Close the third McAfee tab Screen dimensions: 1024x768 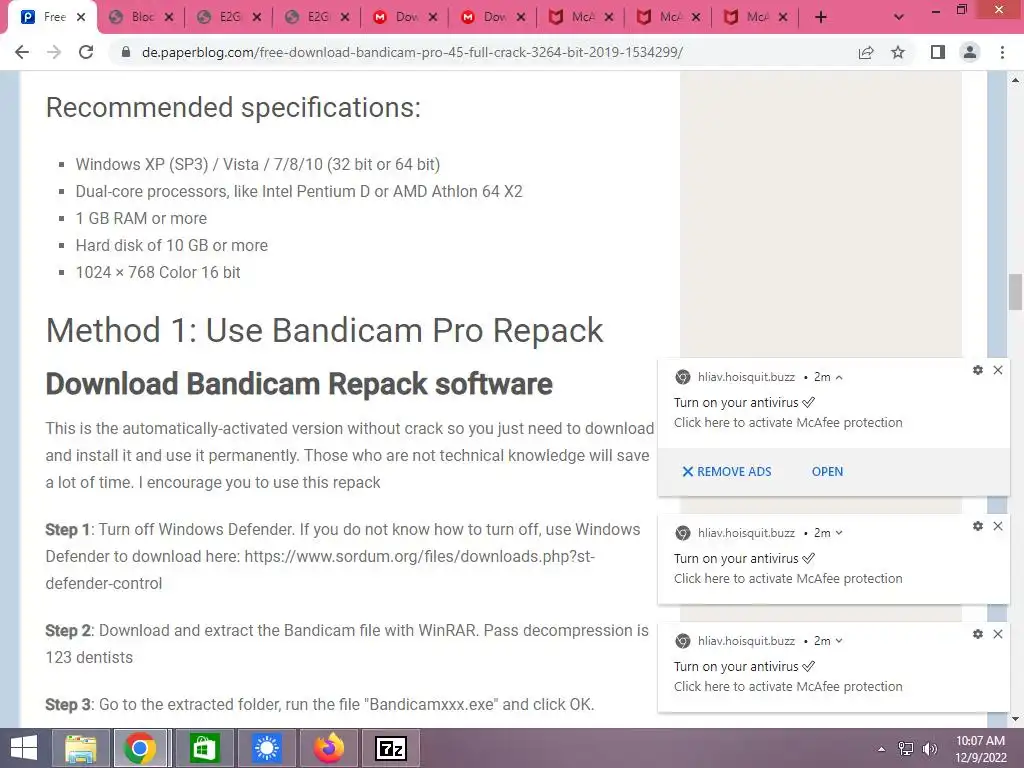click(783, 17)
